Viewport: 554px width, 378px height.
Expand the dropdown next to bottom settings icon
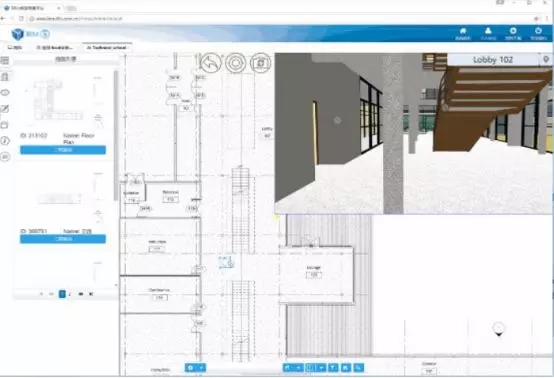pos(201,368)
